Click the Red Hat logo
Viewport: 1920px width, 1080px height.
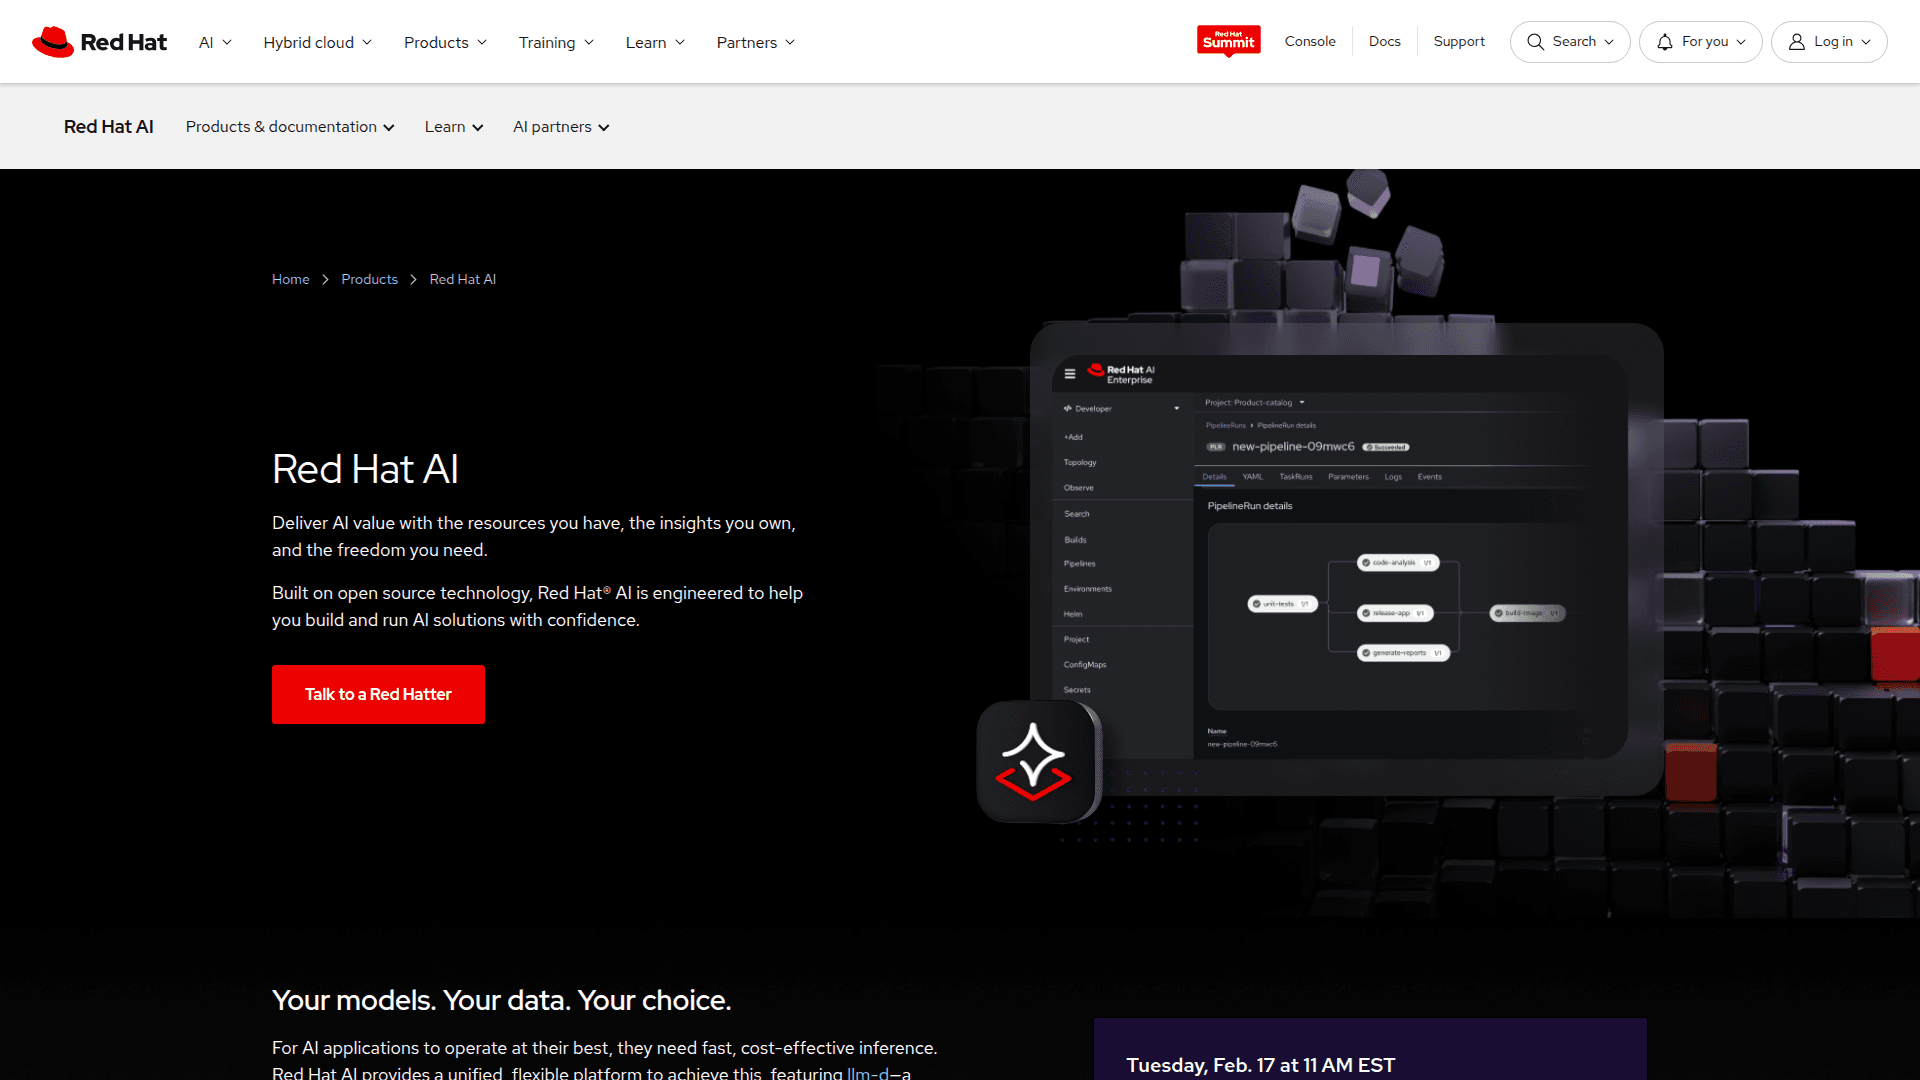coord(98,41)
